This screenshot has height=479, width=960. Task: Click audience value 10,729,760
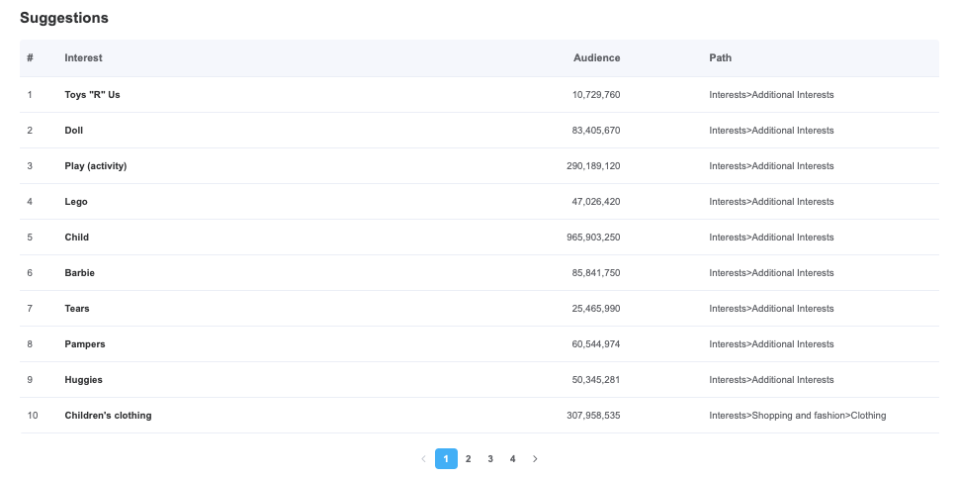pyautogui.click(x=596, y=95)
